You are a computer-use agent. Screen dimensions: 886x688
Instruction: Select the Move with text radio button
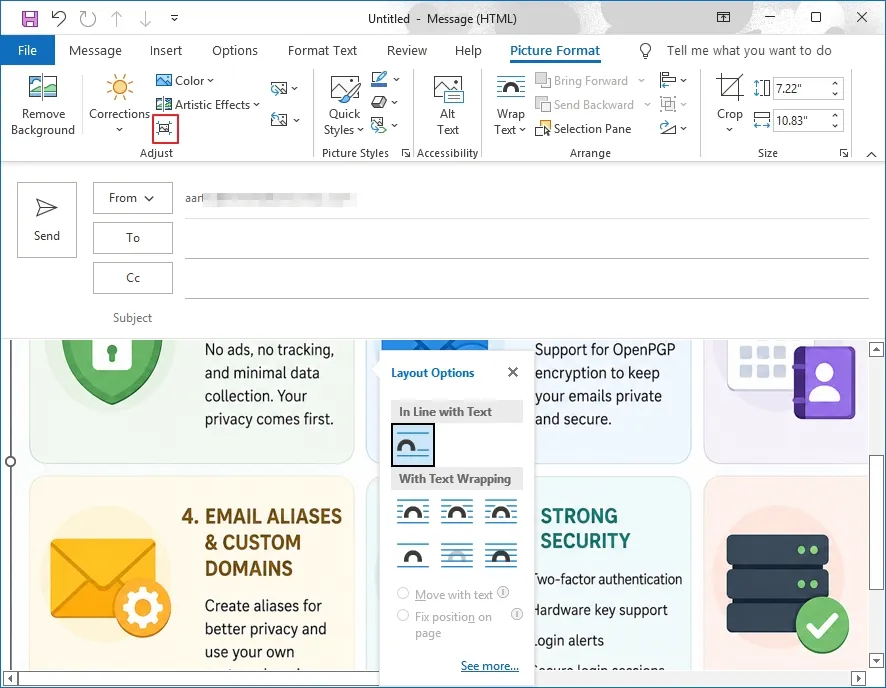tap(403, 593)
